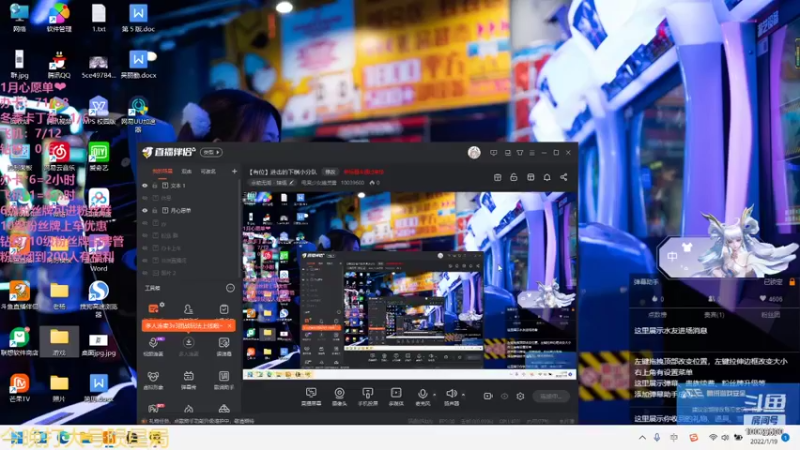Screen dimensions: 800x450
Task: Switch to the second scene tab
Action: [x=187, y=171]
